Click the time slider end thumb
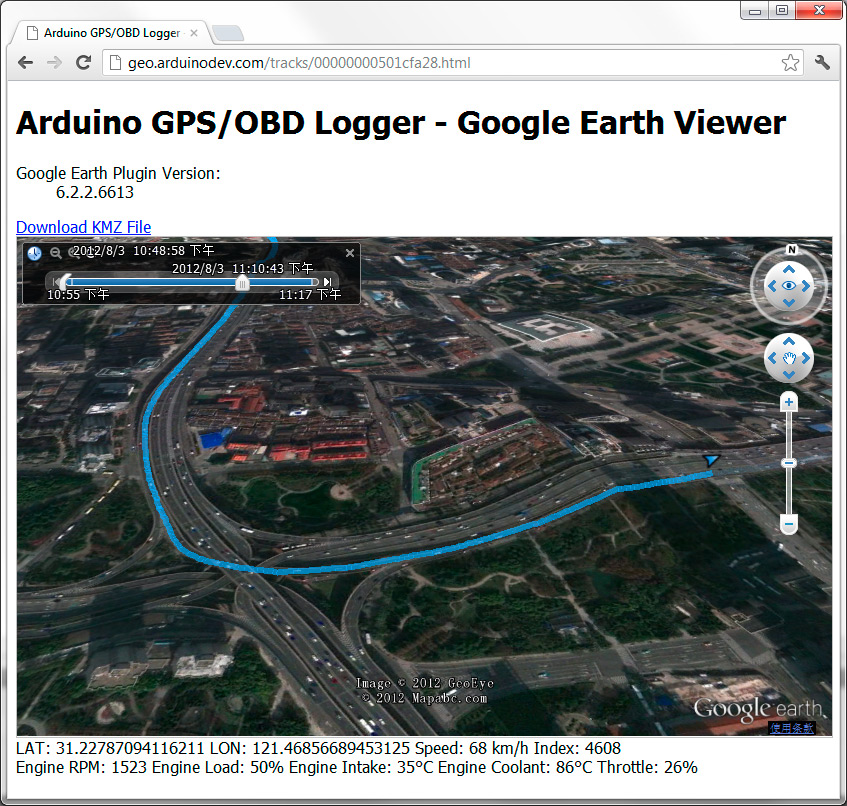847x806 pixels. coord(243,283)
